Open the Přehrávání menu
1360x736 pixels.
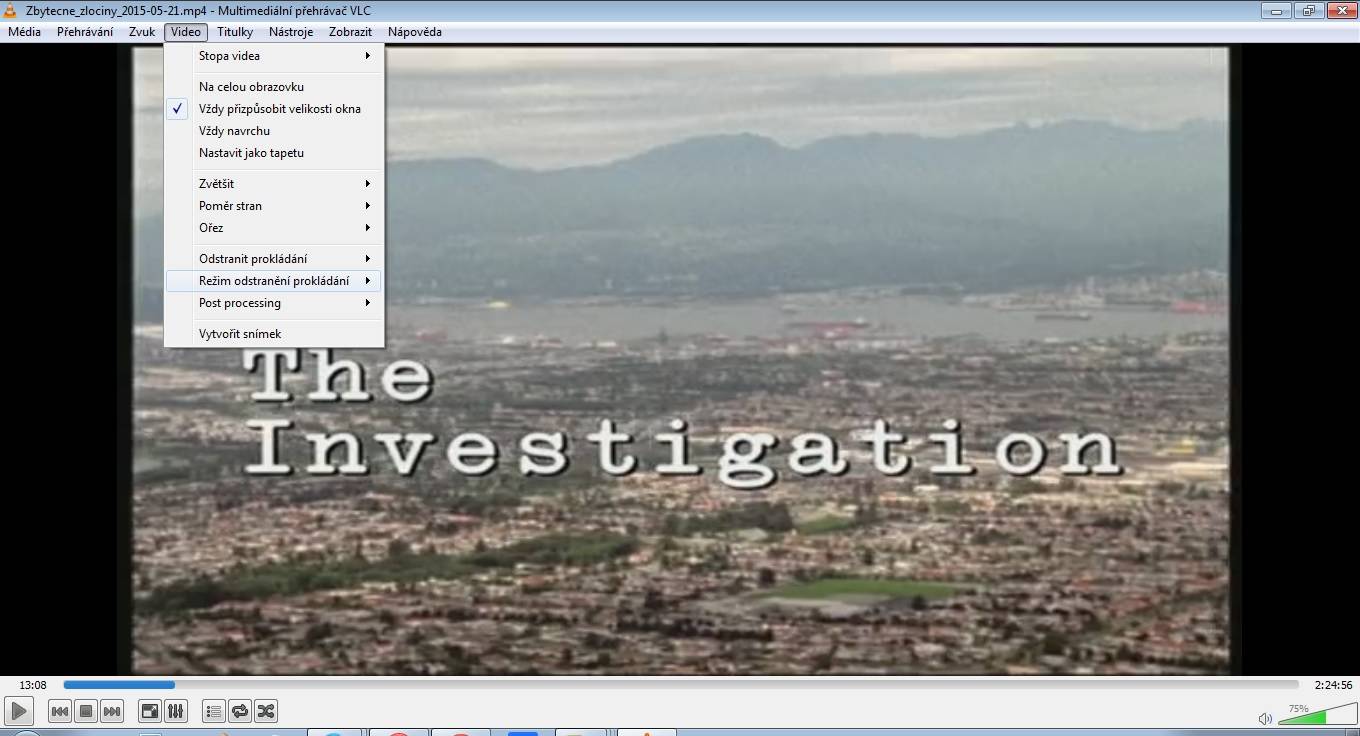tap(85, 32)
